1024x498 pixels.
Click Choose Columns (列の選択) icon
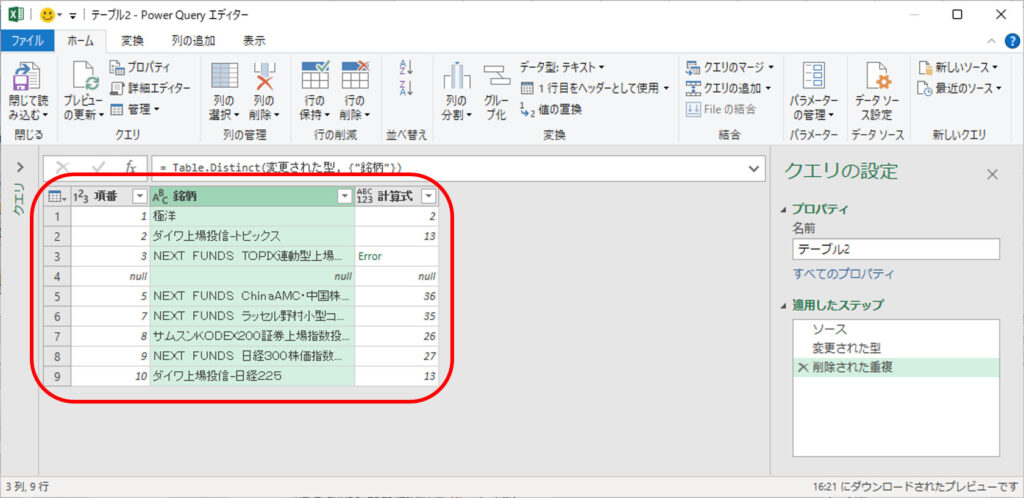[x=225, y=76]
